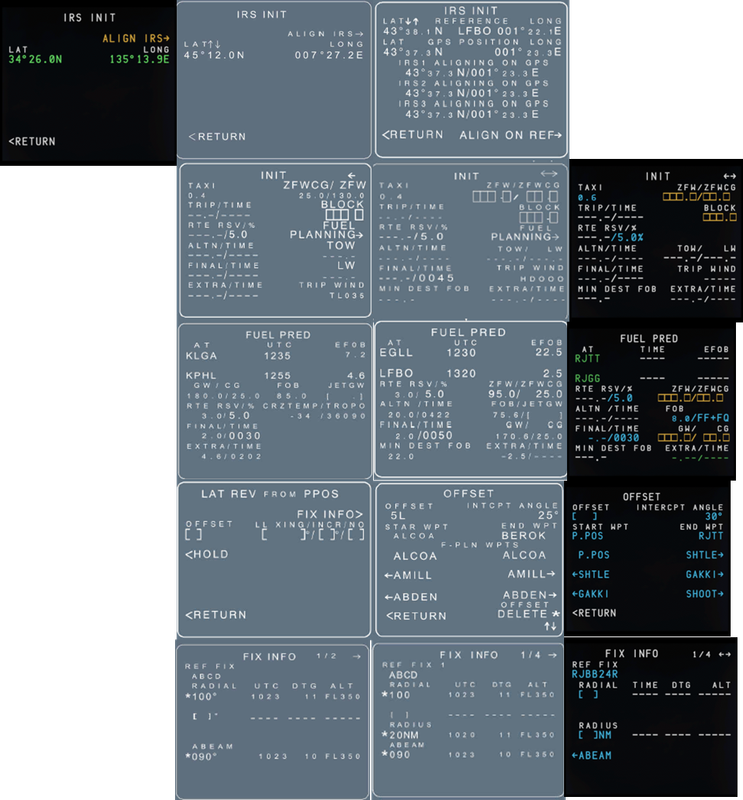Select end waypoint RJTT on black OFFSET page
Screen dimensions: 743x800
point(711,536)
